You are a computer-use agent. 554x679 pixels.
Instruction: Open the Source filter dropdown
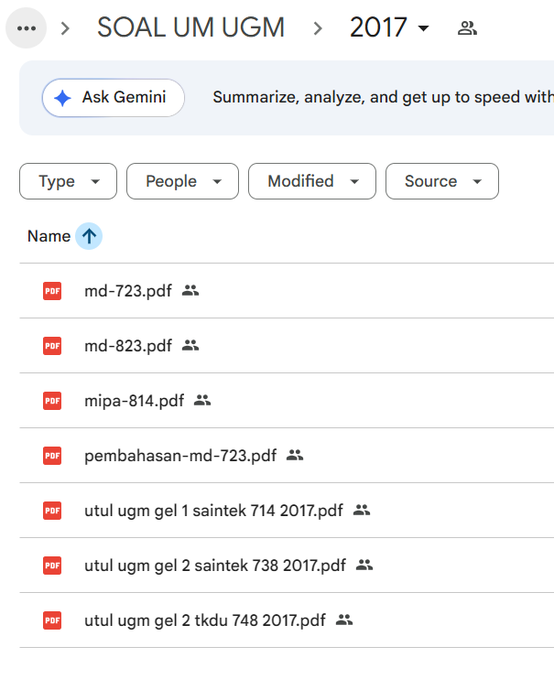[x=442, y=181]
